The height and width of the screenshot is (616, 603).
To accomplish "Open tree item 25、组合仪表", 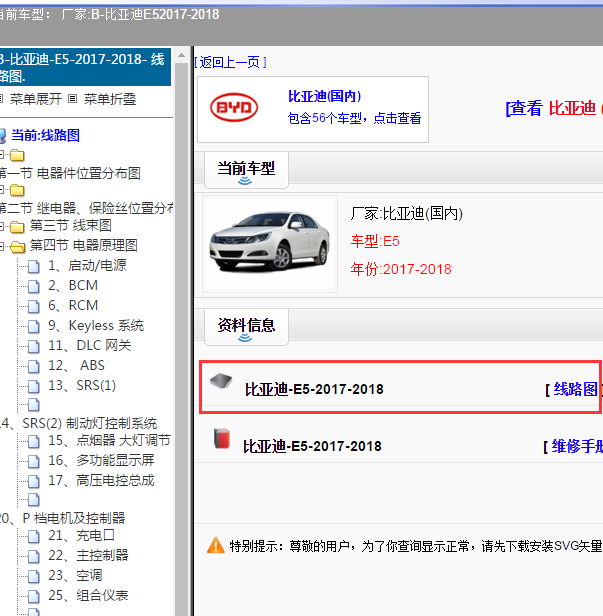I will point(88,596).
